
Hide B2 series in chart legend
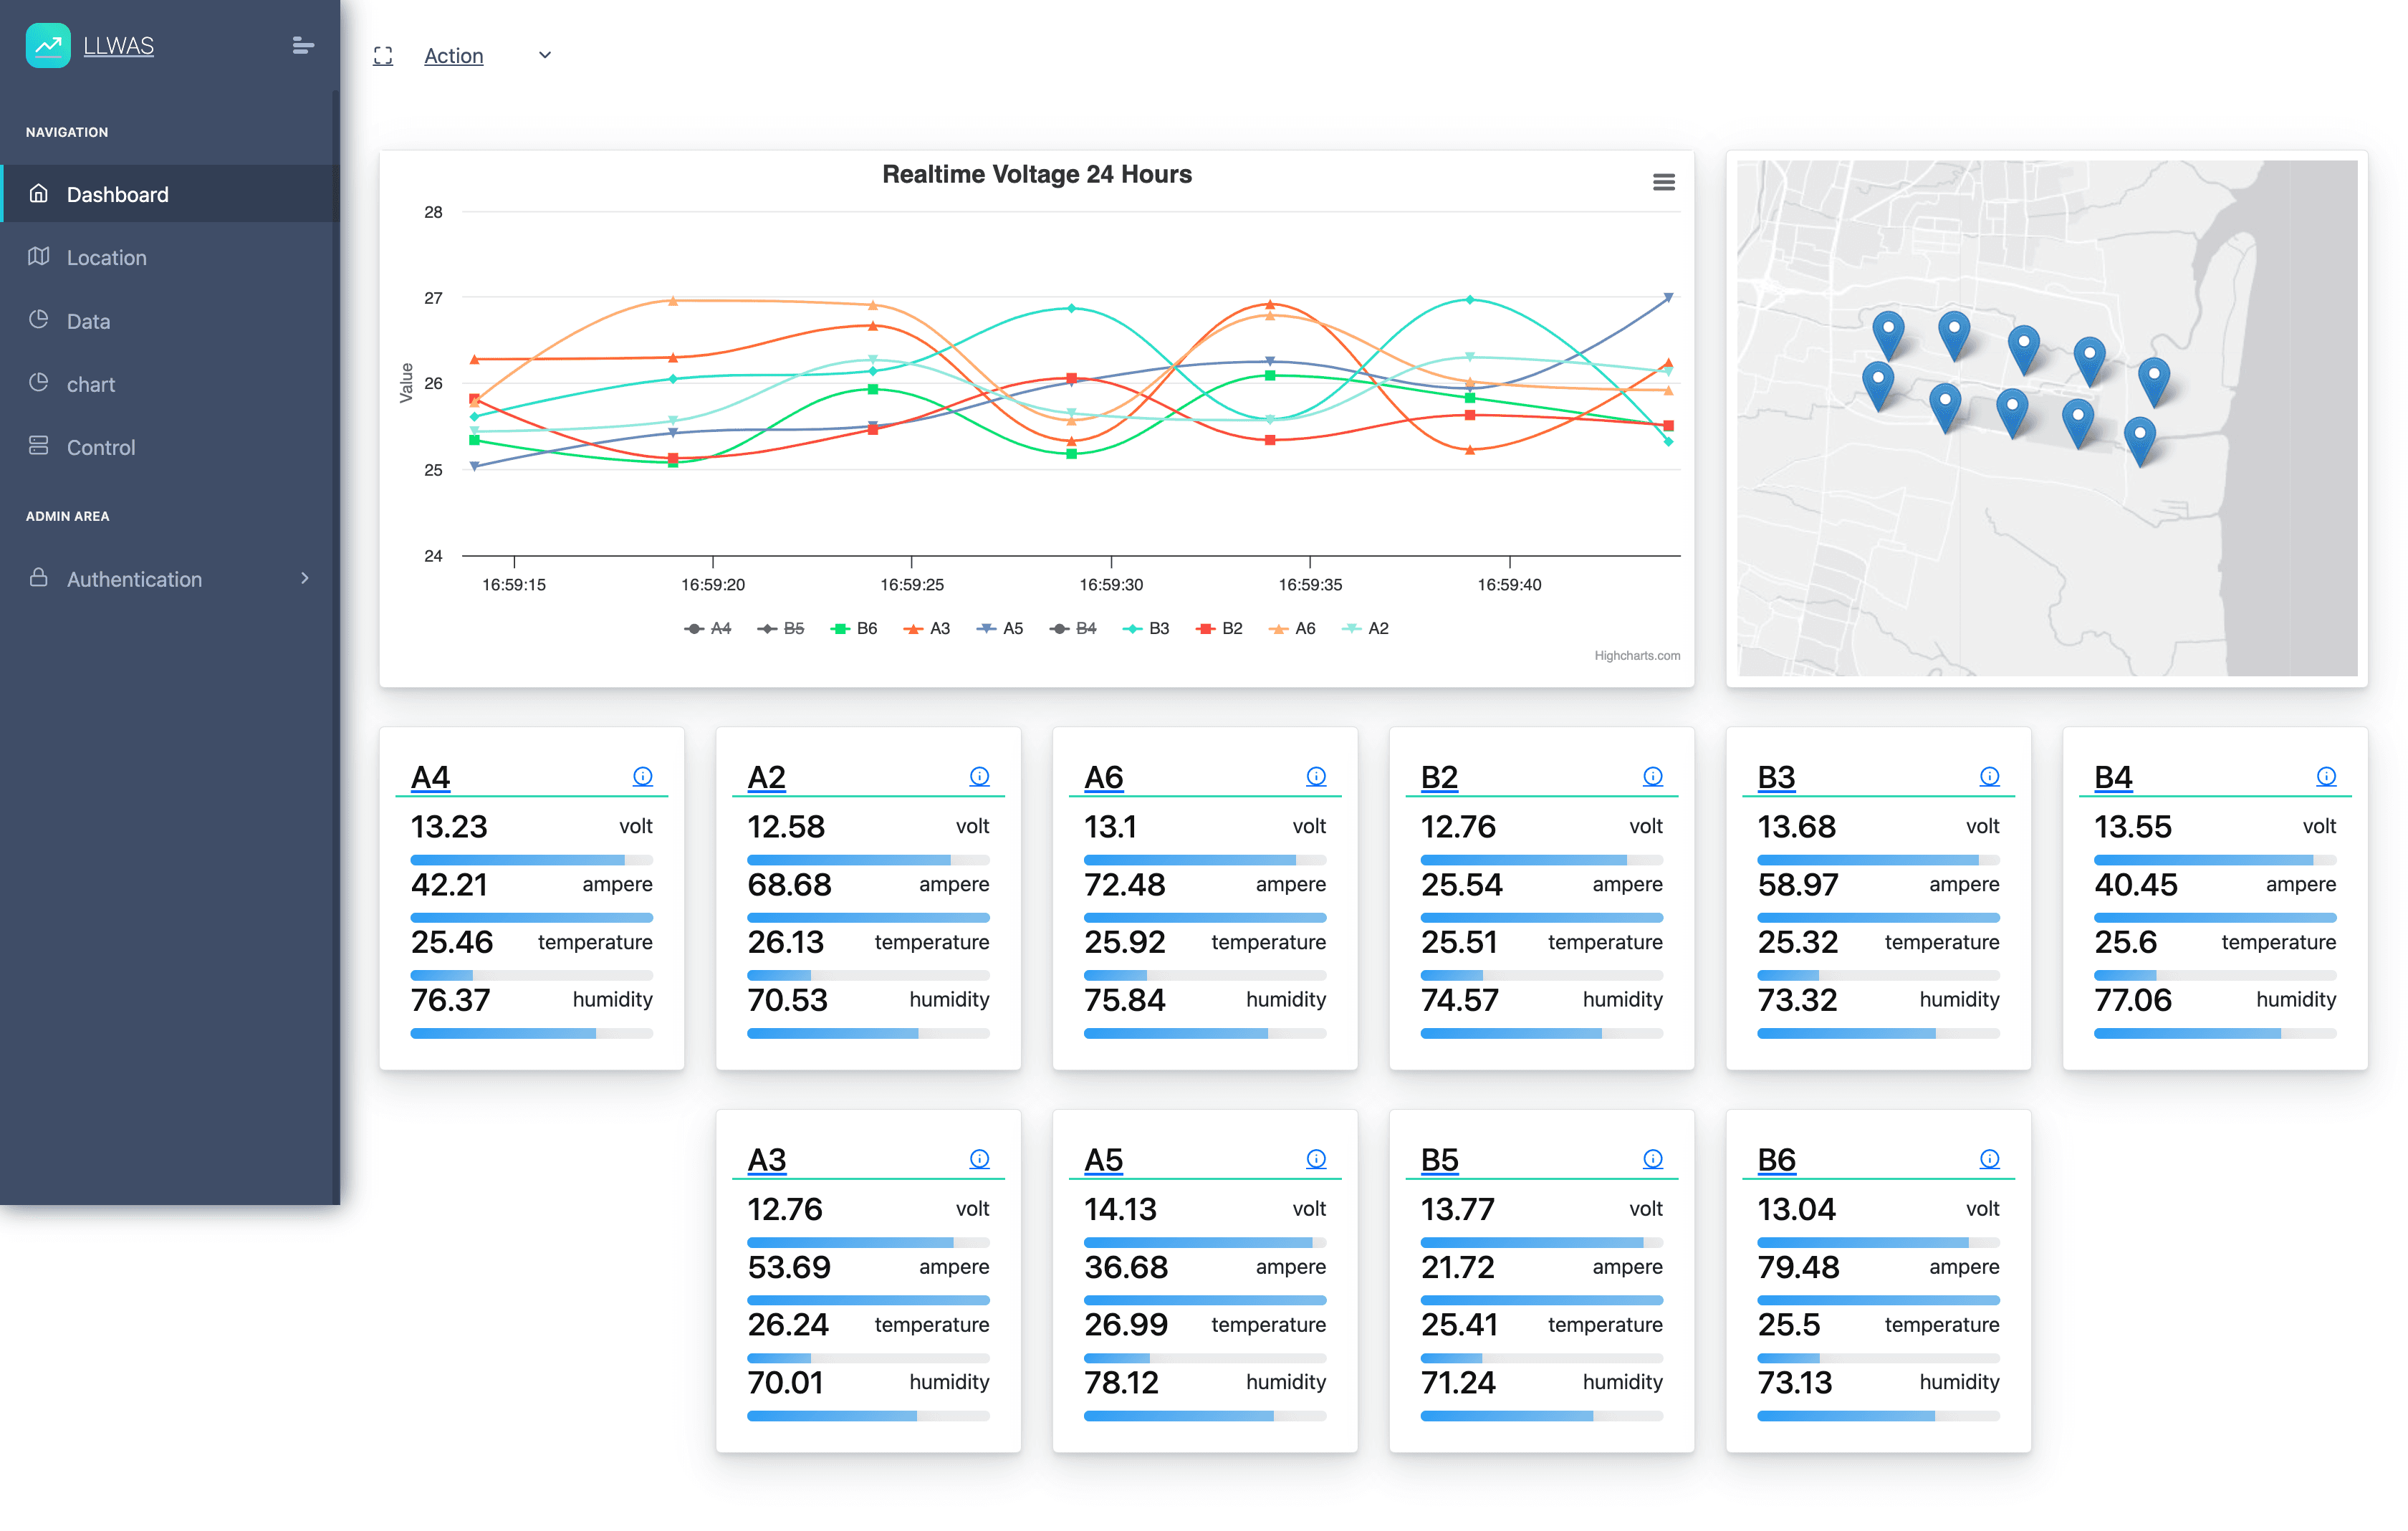click(1219, 628)
